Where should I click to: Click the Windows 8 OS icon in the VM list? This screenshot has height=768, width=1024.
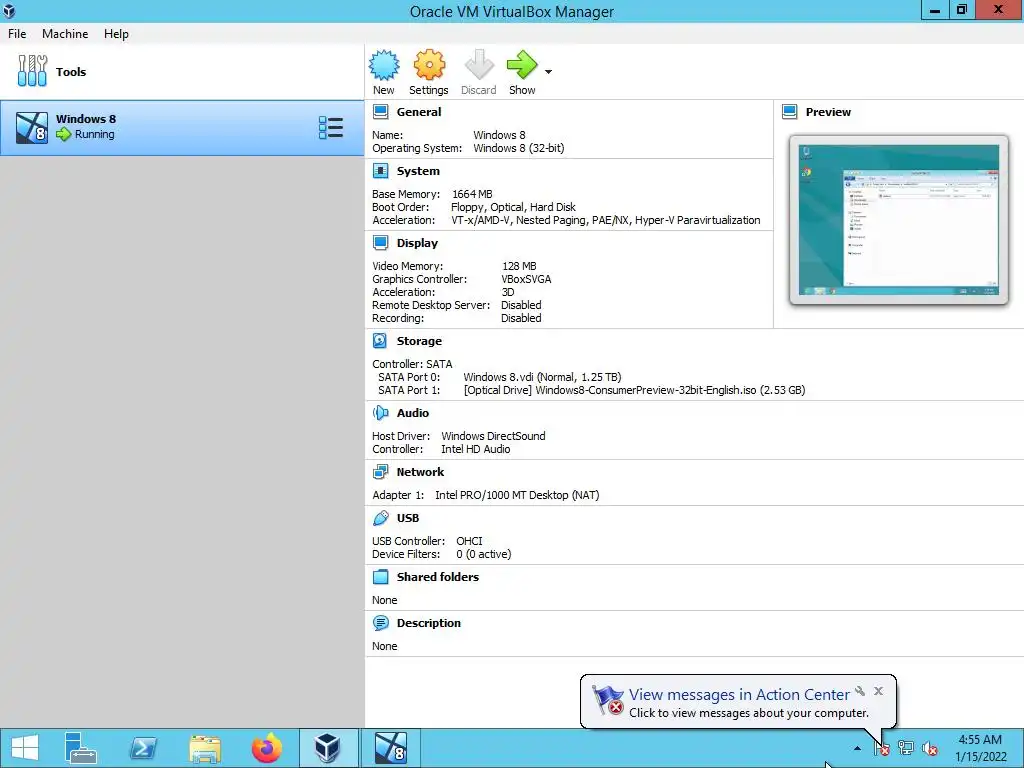pyautogui.click(x=32, y=128)
